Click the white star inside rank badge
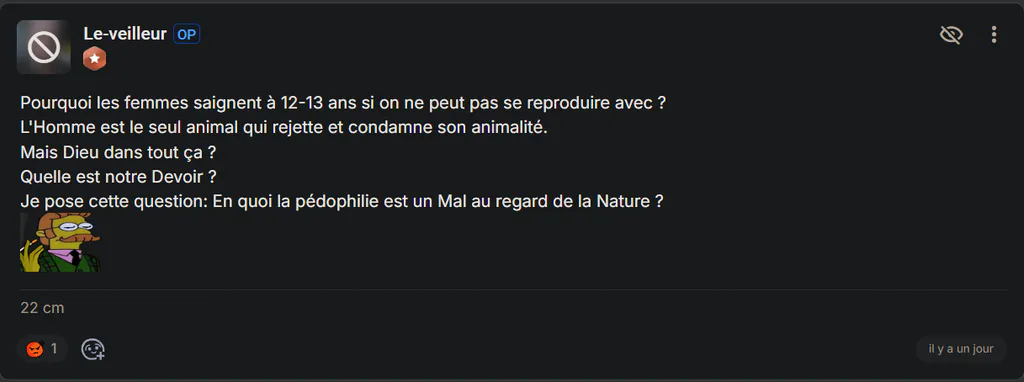Screen dimensions: 1024x382 [95, 59]
